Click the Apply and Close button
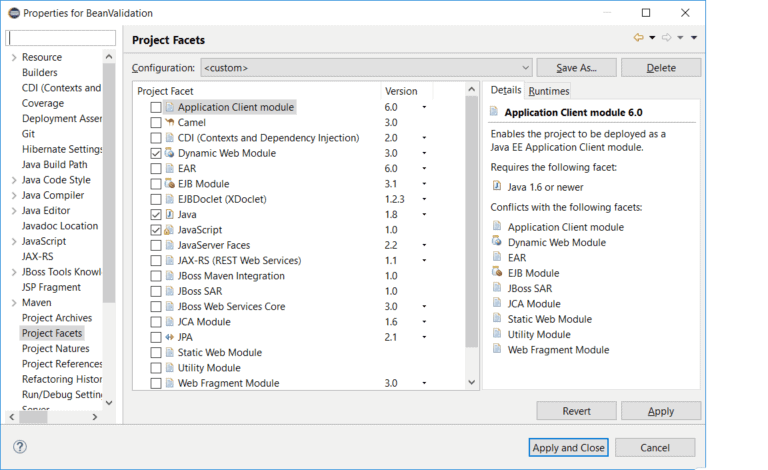Viewport: 768px width, 470px height. pyautogui.click(x=568, y=447)
